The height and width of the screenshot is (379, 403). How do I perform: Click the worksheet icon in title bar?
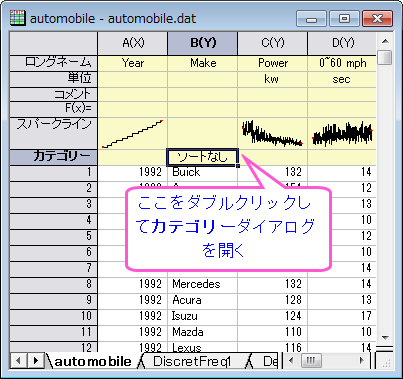(18, 18)
